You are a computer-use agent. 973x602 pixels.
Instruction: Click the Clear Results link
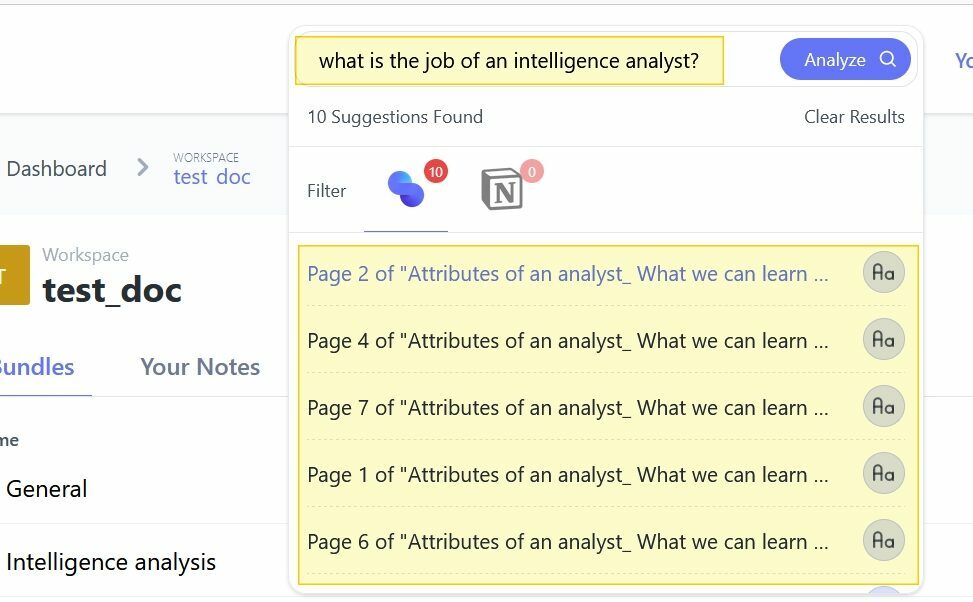[x=854, y=117]
